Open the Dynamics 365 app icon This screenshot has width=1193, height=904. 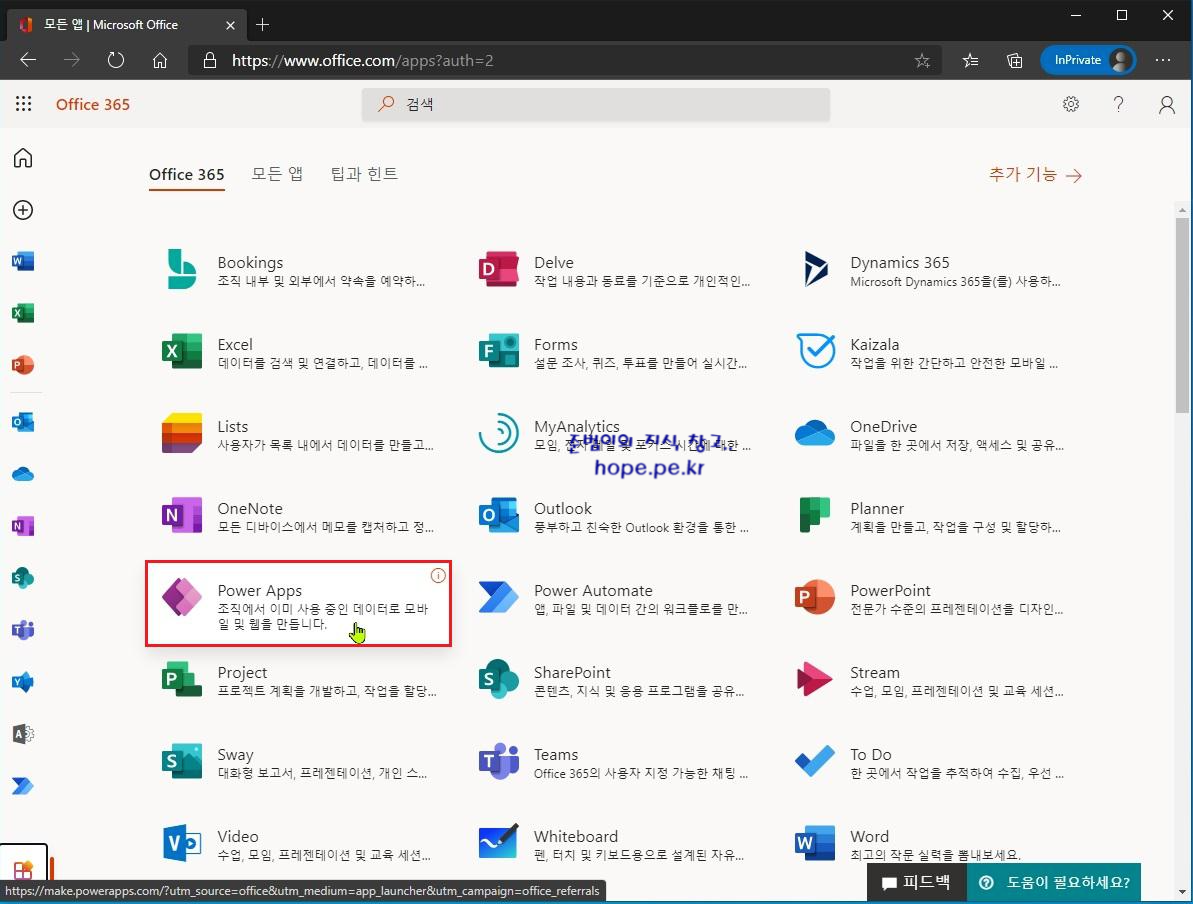pyautogui.click(x=816, y=269)
